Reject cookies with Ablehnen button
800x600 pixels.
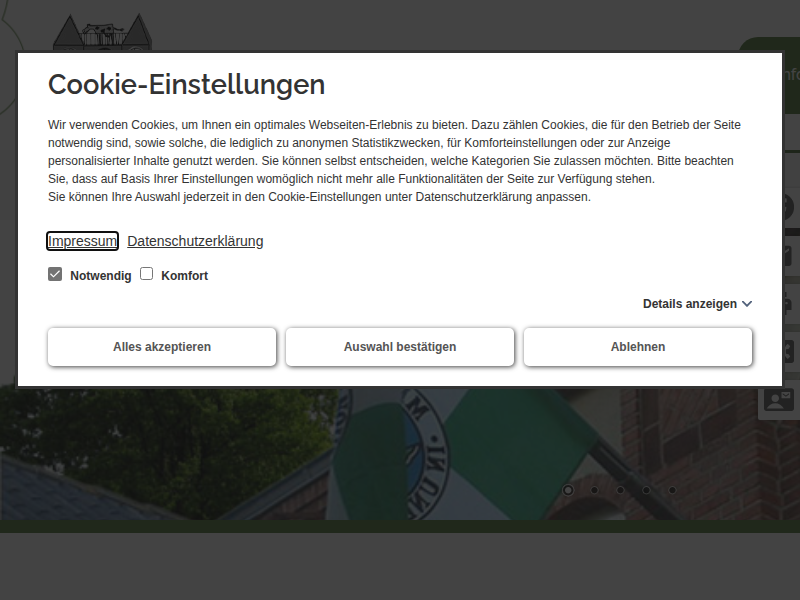pyautogui.click(x=638, y=347)
